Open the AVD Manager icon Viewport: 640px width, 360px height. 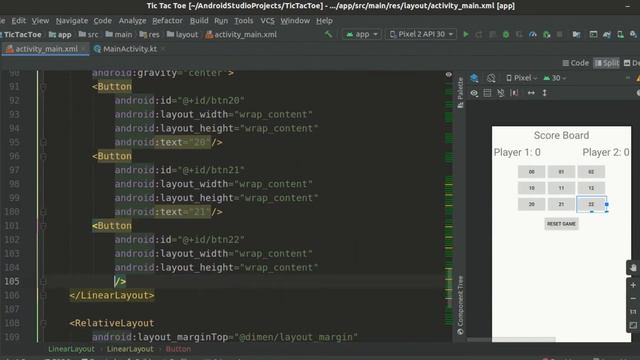620,35
